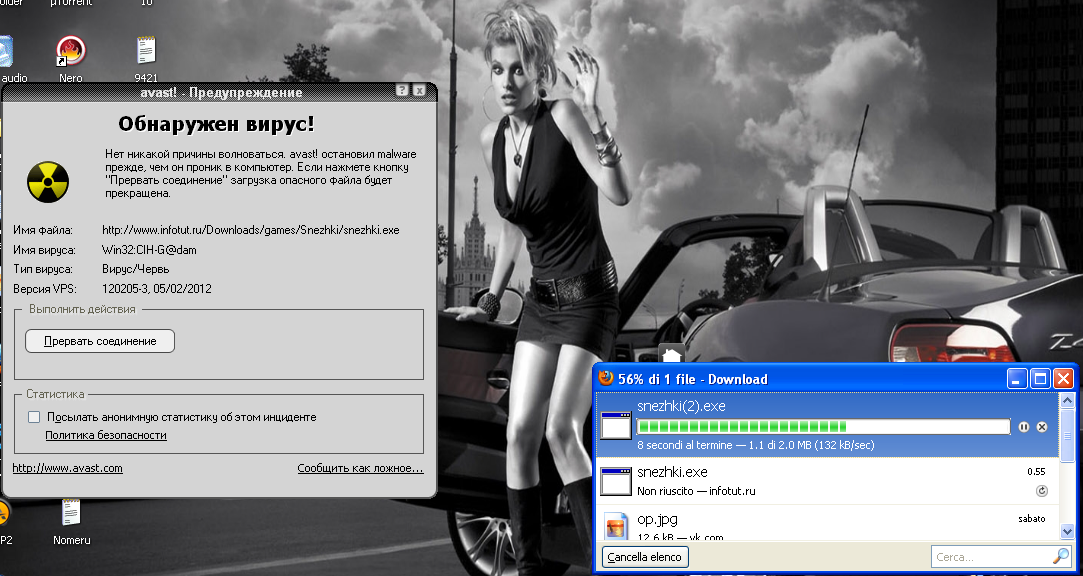This screenshot has height=576, width=1083.
Task: Retry the failed snezhki.exe download
Action: pyautogui.click(x=1042, y=491)
